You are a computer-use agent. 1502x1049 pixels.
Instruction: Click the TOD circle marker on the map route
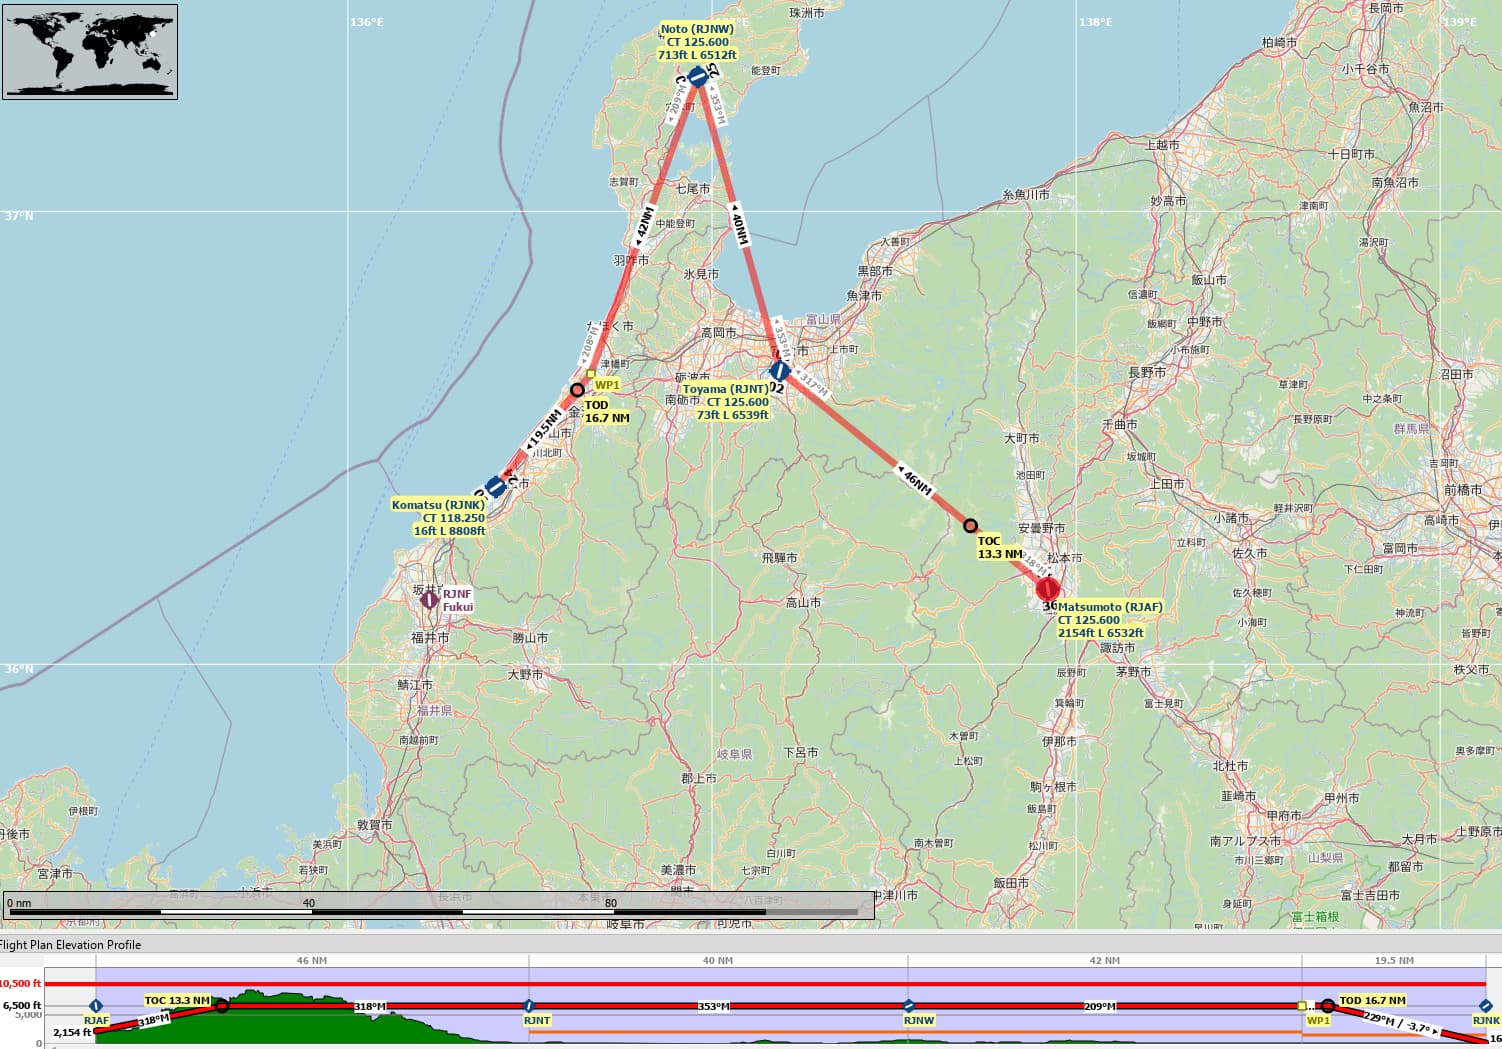577,390
